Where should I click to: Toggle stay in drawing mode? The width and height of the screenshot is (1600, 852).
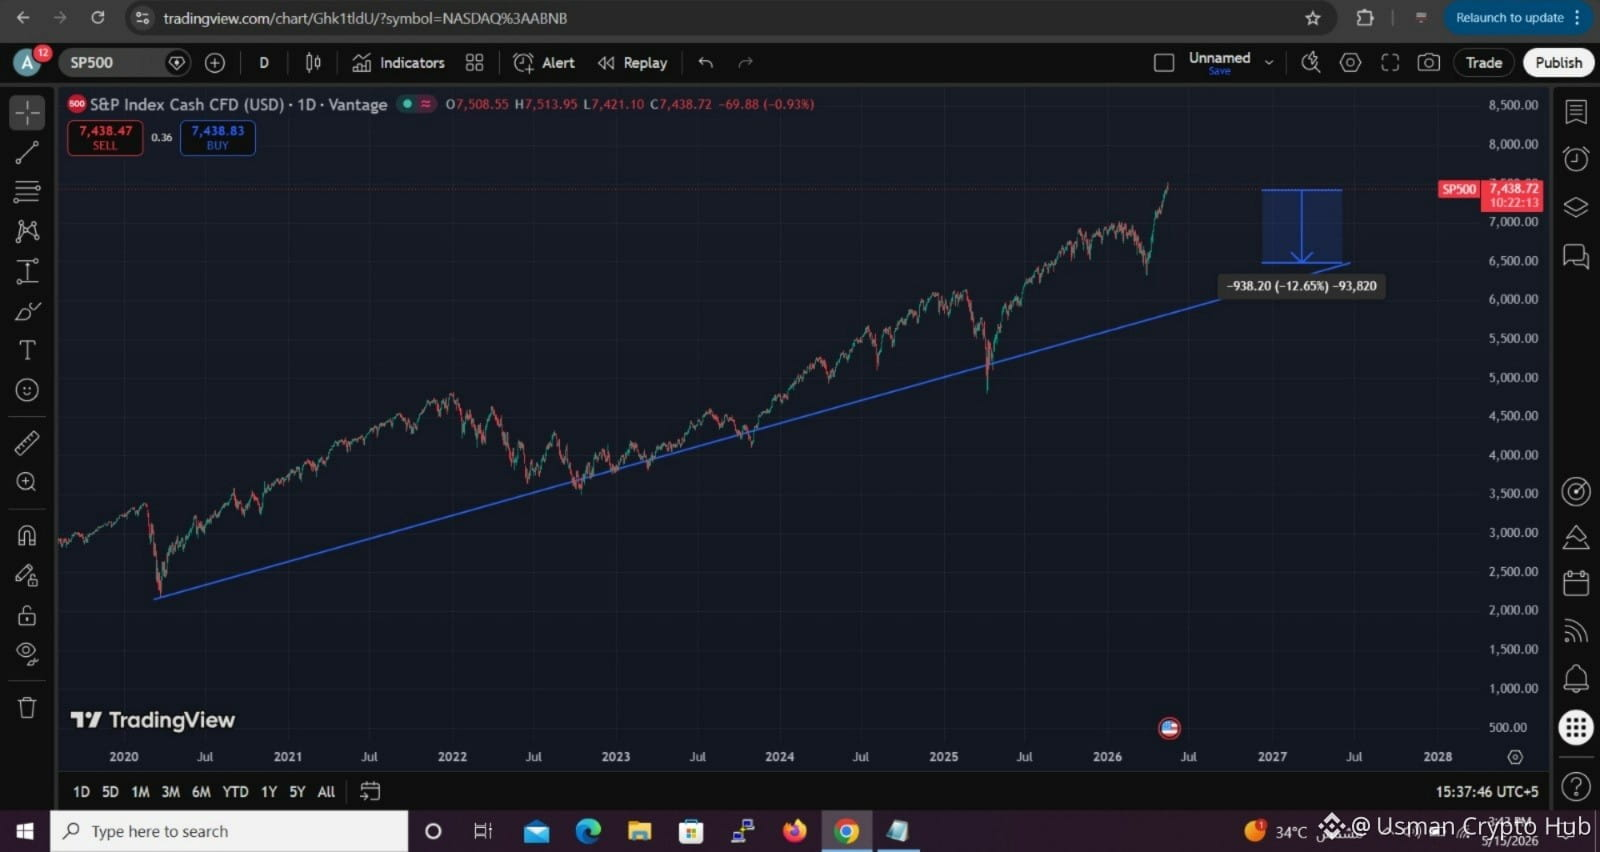tap(27, 575)
